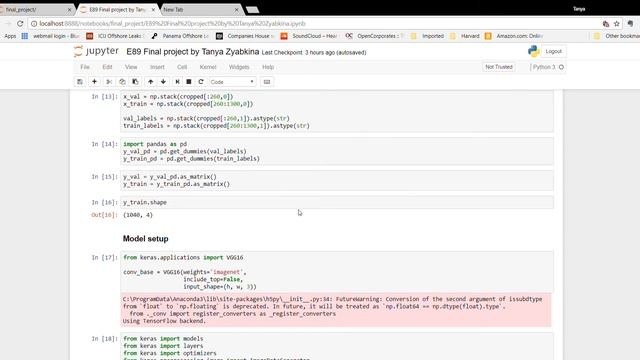The image size is (640, 360).
Task: Close the New Tab browser tab
Action: click(236, 9)
